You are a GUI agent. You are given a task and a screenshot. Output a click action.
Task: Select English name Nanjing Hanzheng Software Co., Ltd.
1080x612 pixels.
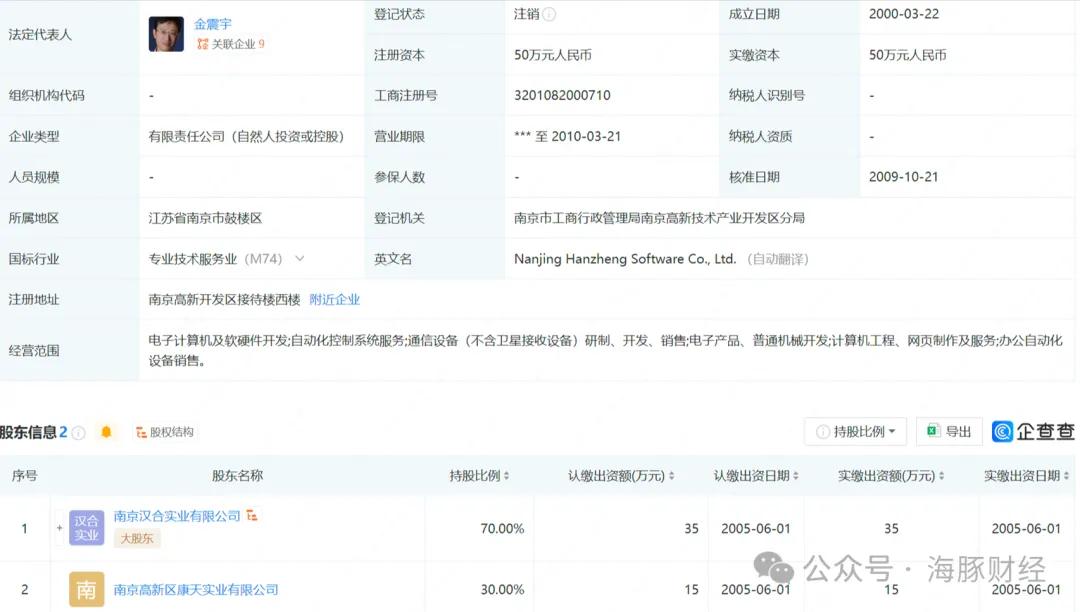[x=625, y=259]
